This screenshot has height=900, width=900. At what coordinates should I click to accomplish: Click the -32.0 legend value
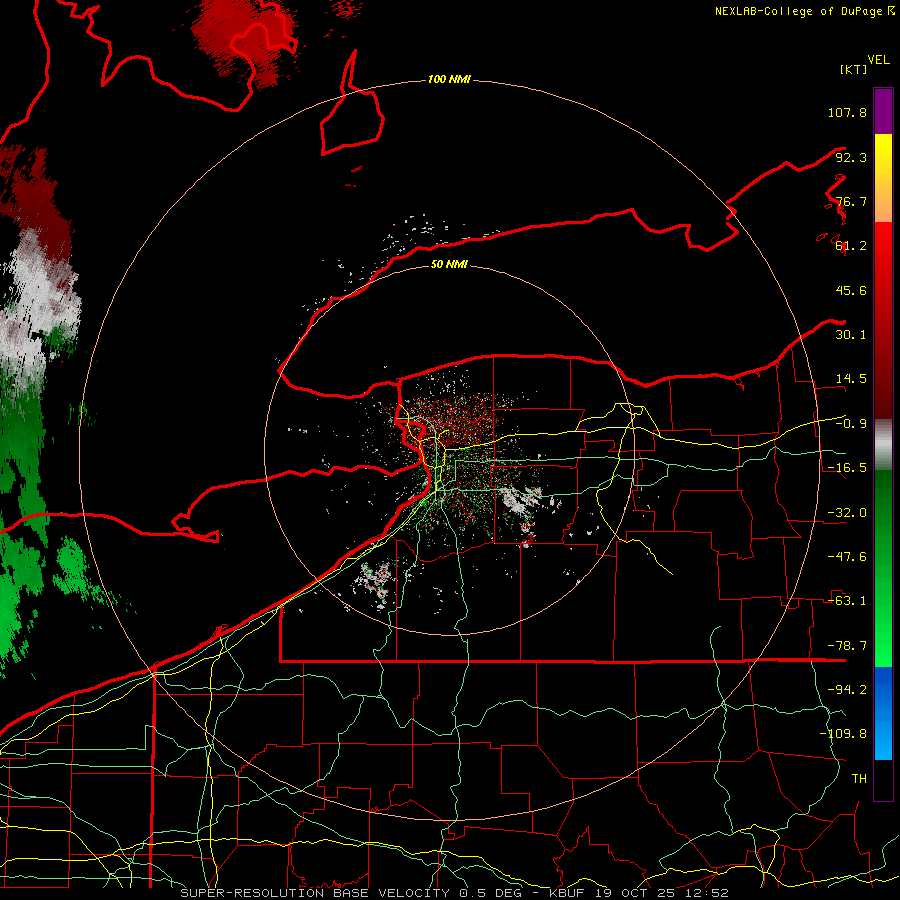(847, 513)
